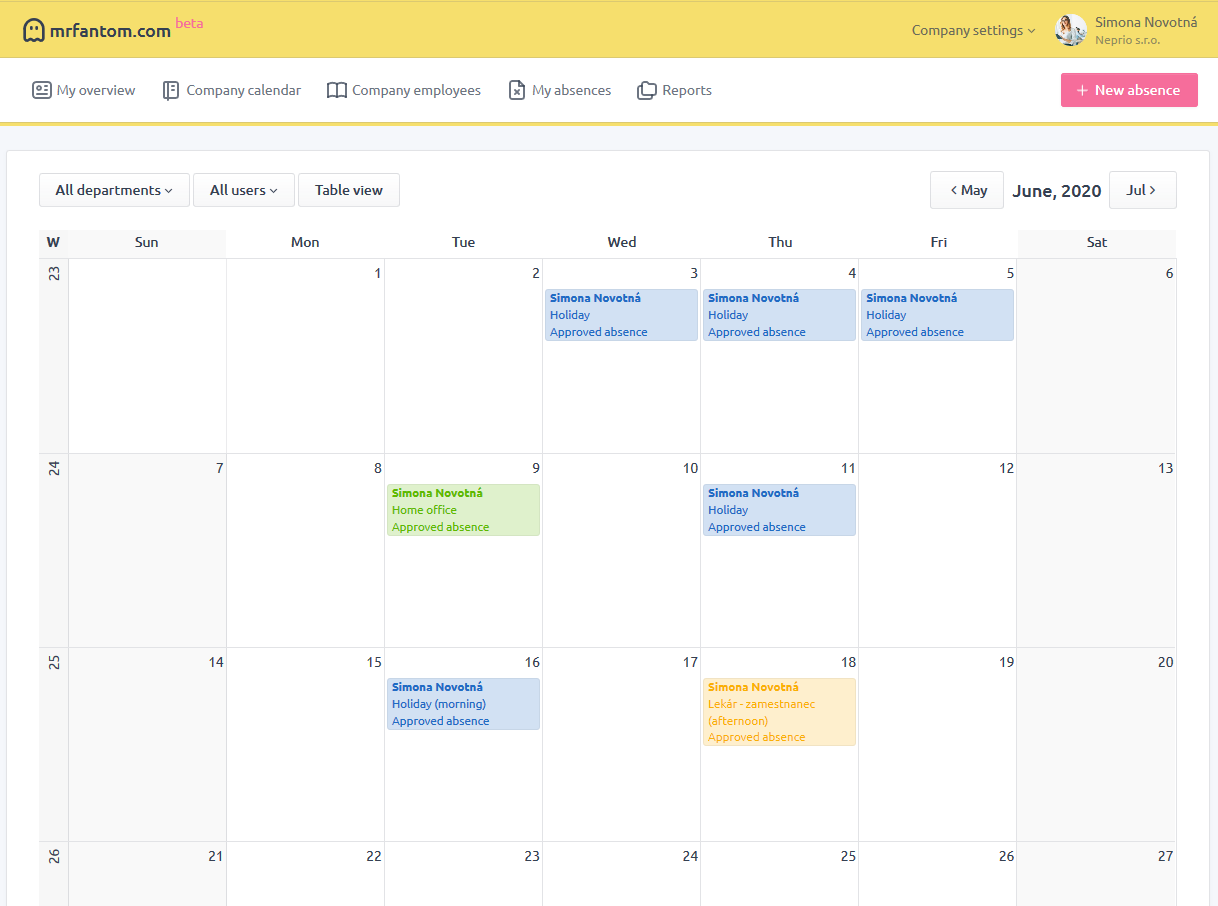The height and width of the screenshot is (906, 1218).
Task: Click the Company employees book icon
Action: click(337, 90)
